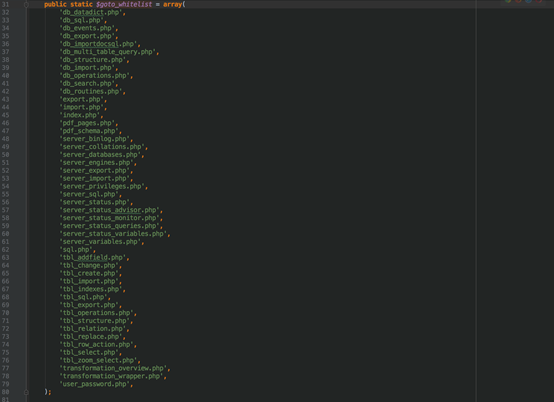Place cursor in 'tbl_addfield.php' string
Screen dimensions: 554x402
point(93,258)
